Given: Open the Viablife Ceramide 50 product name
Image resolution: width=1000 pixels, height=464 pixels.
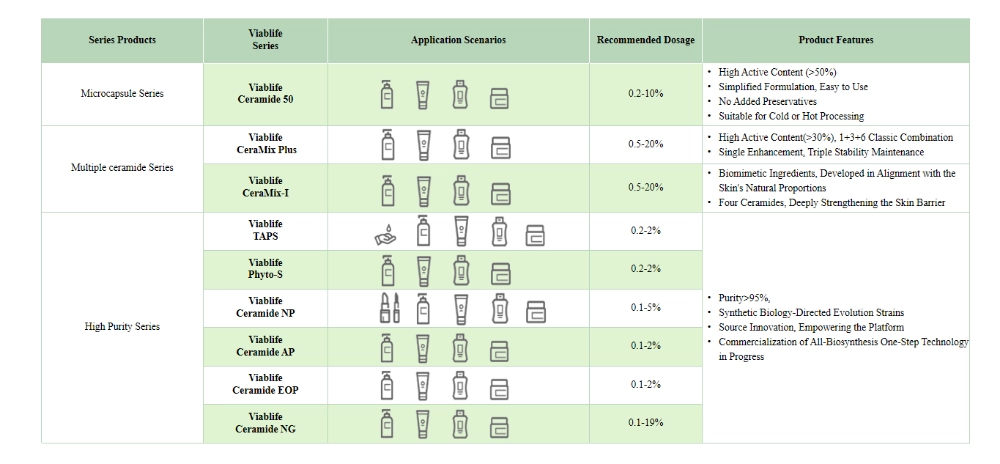Looking at the screenshot, I should click(265, 94).
